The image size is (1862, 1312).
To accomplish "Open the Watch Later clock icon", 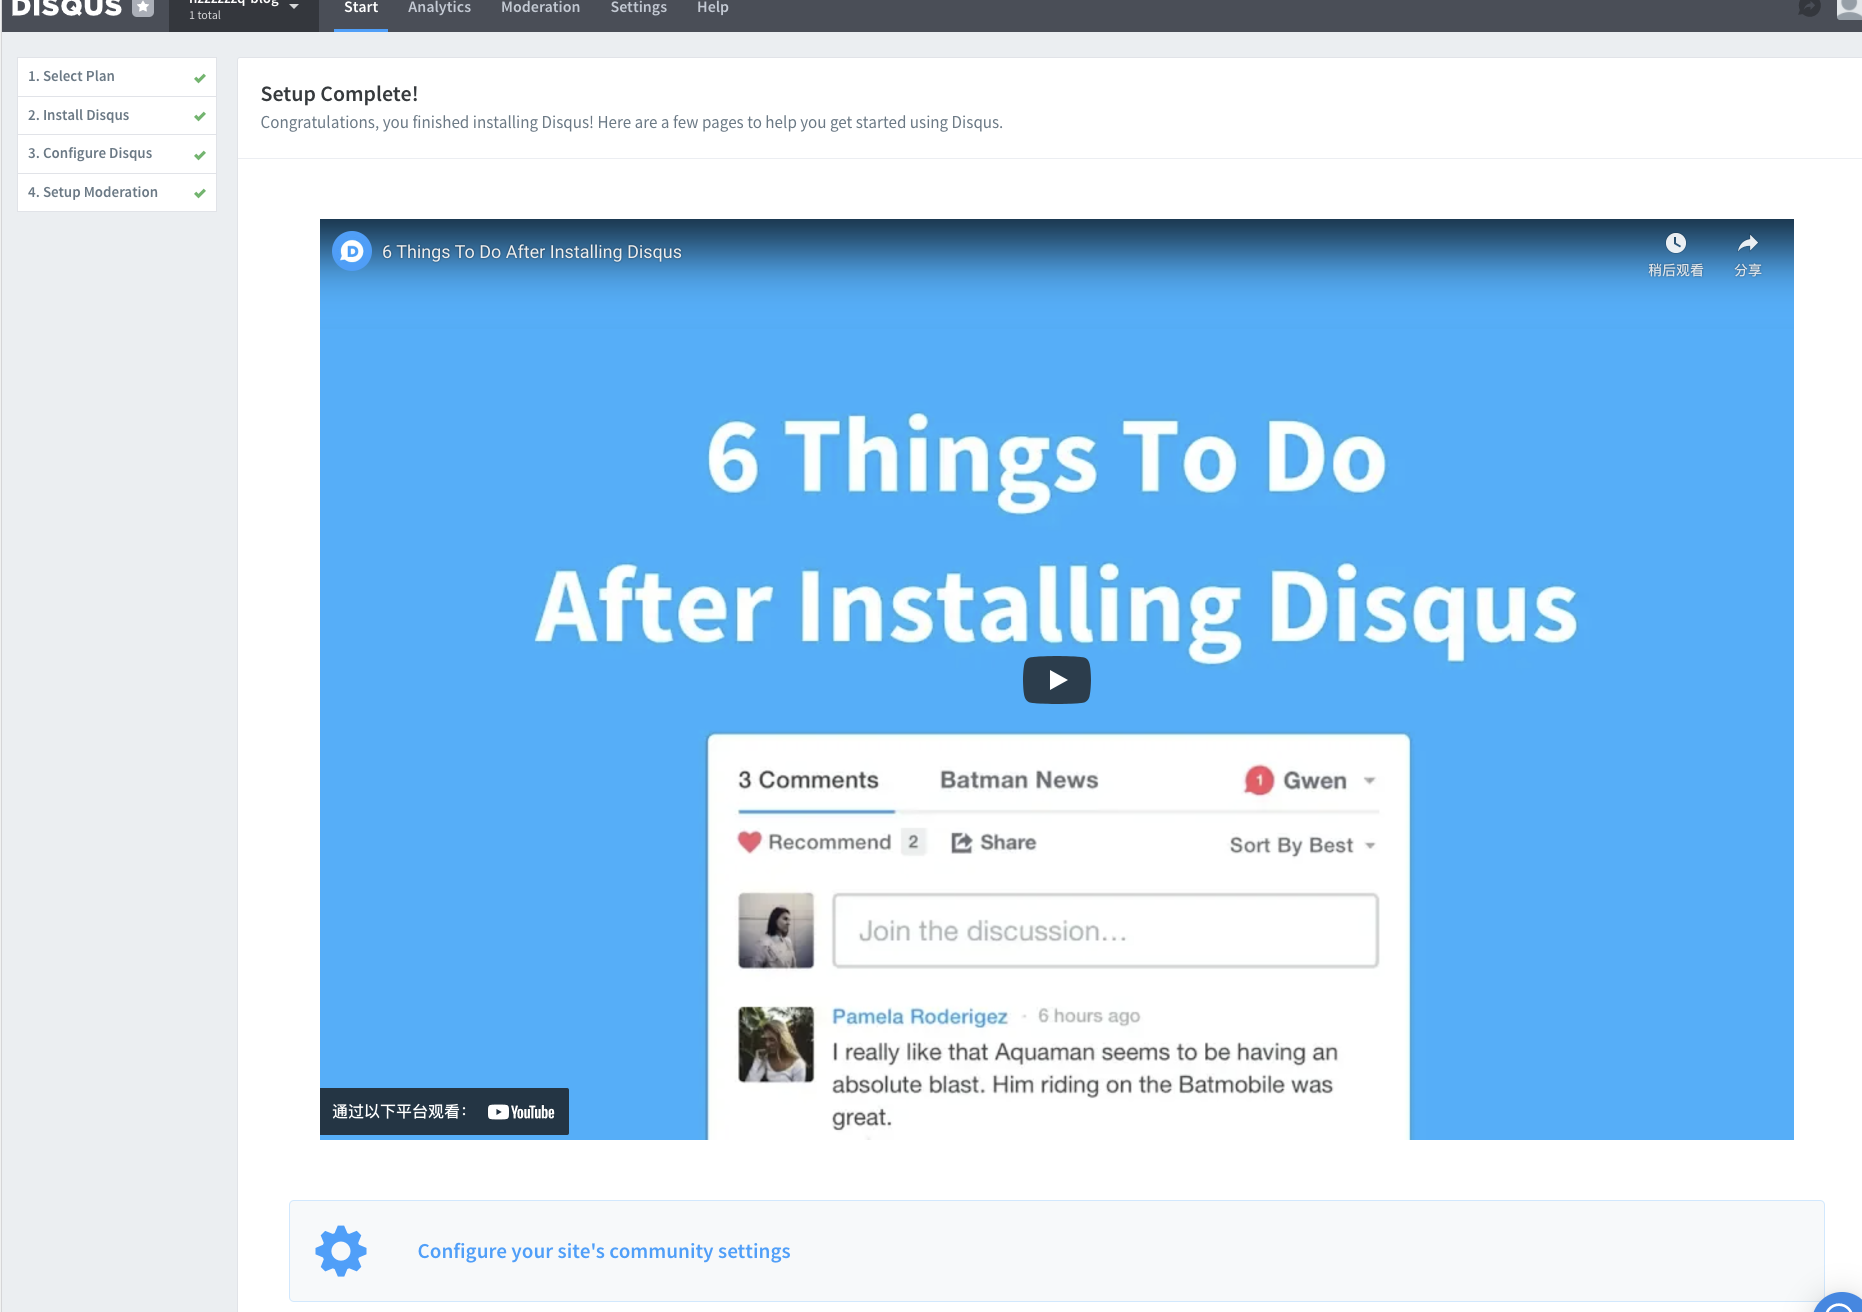I will 1675,243.
